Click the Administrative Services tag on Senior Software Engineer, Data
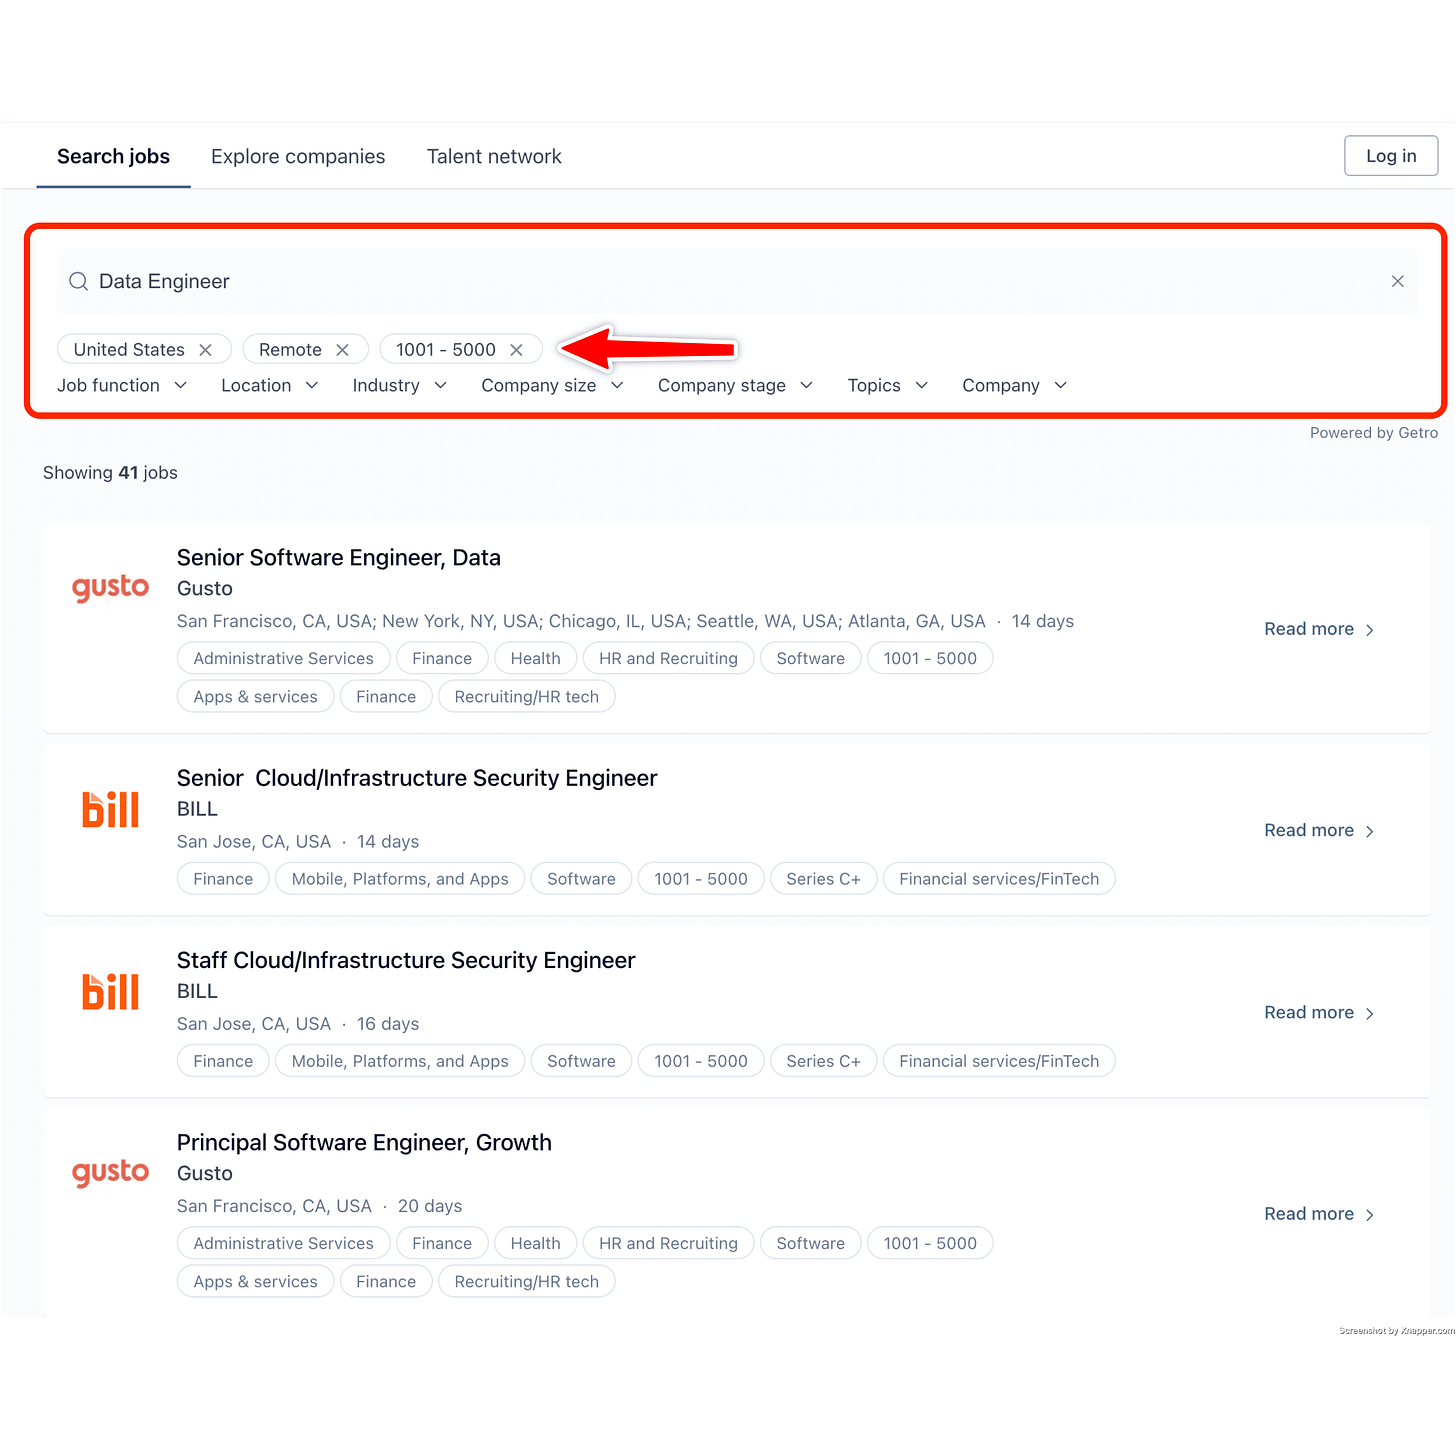The image size is (1456, 1456). point(283,658)
